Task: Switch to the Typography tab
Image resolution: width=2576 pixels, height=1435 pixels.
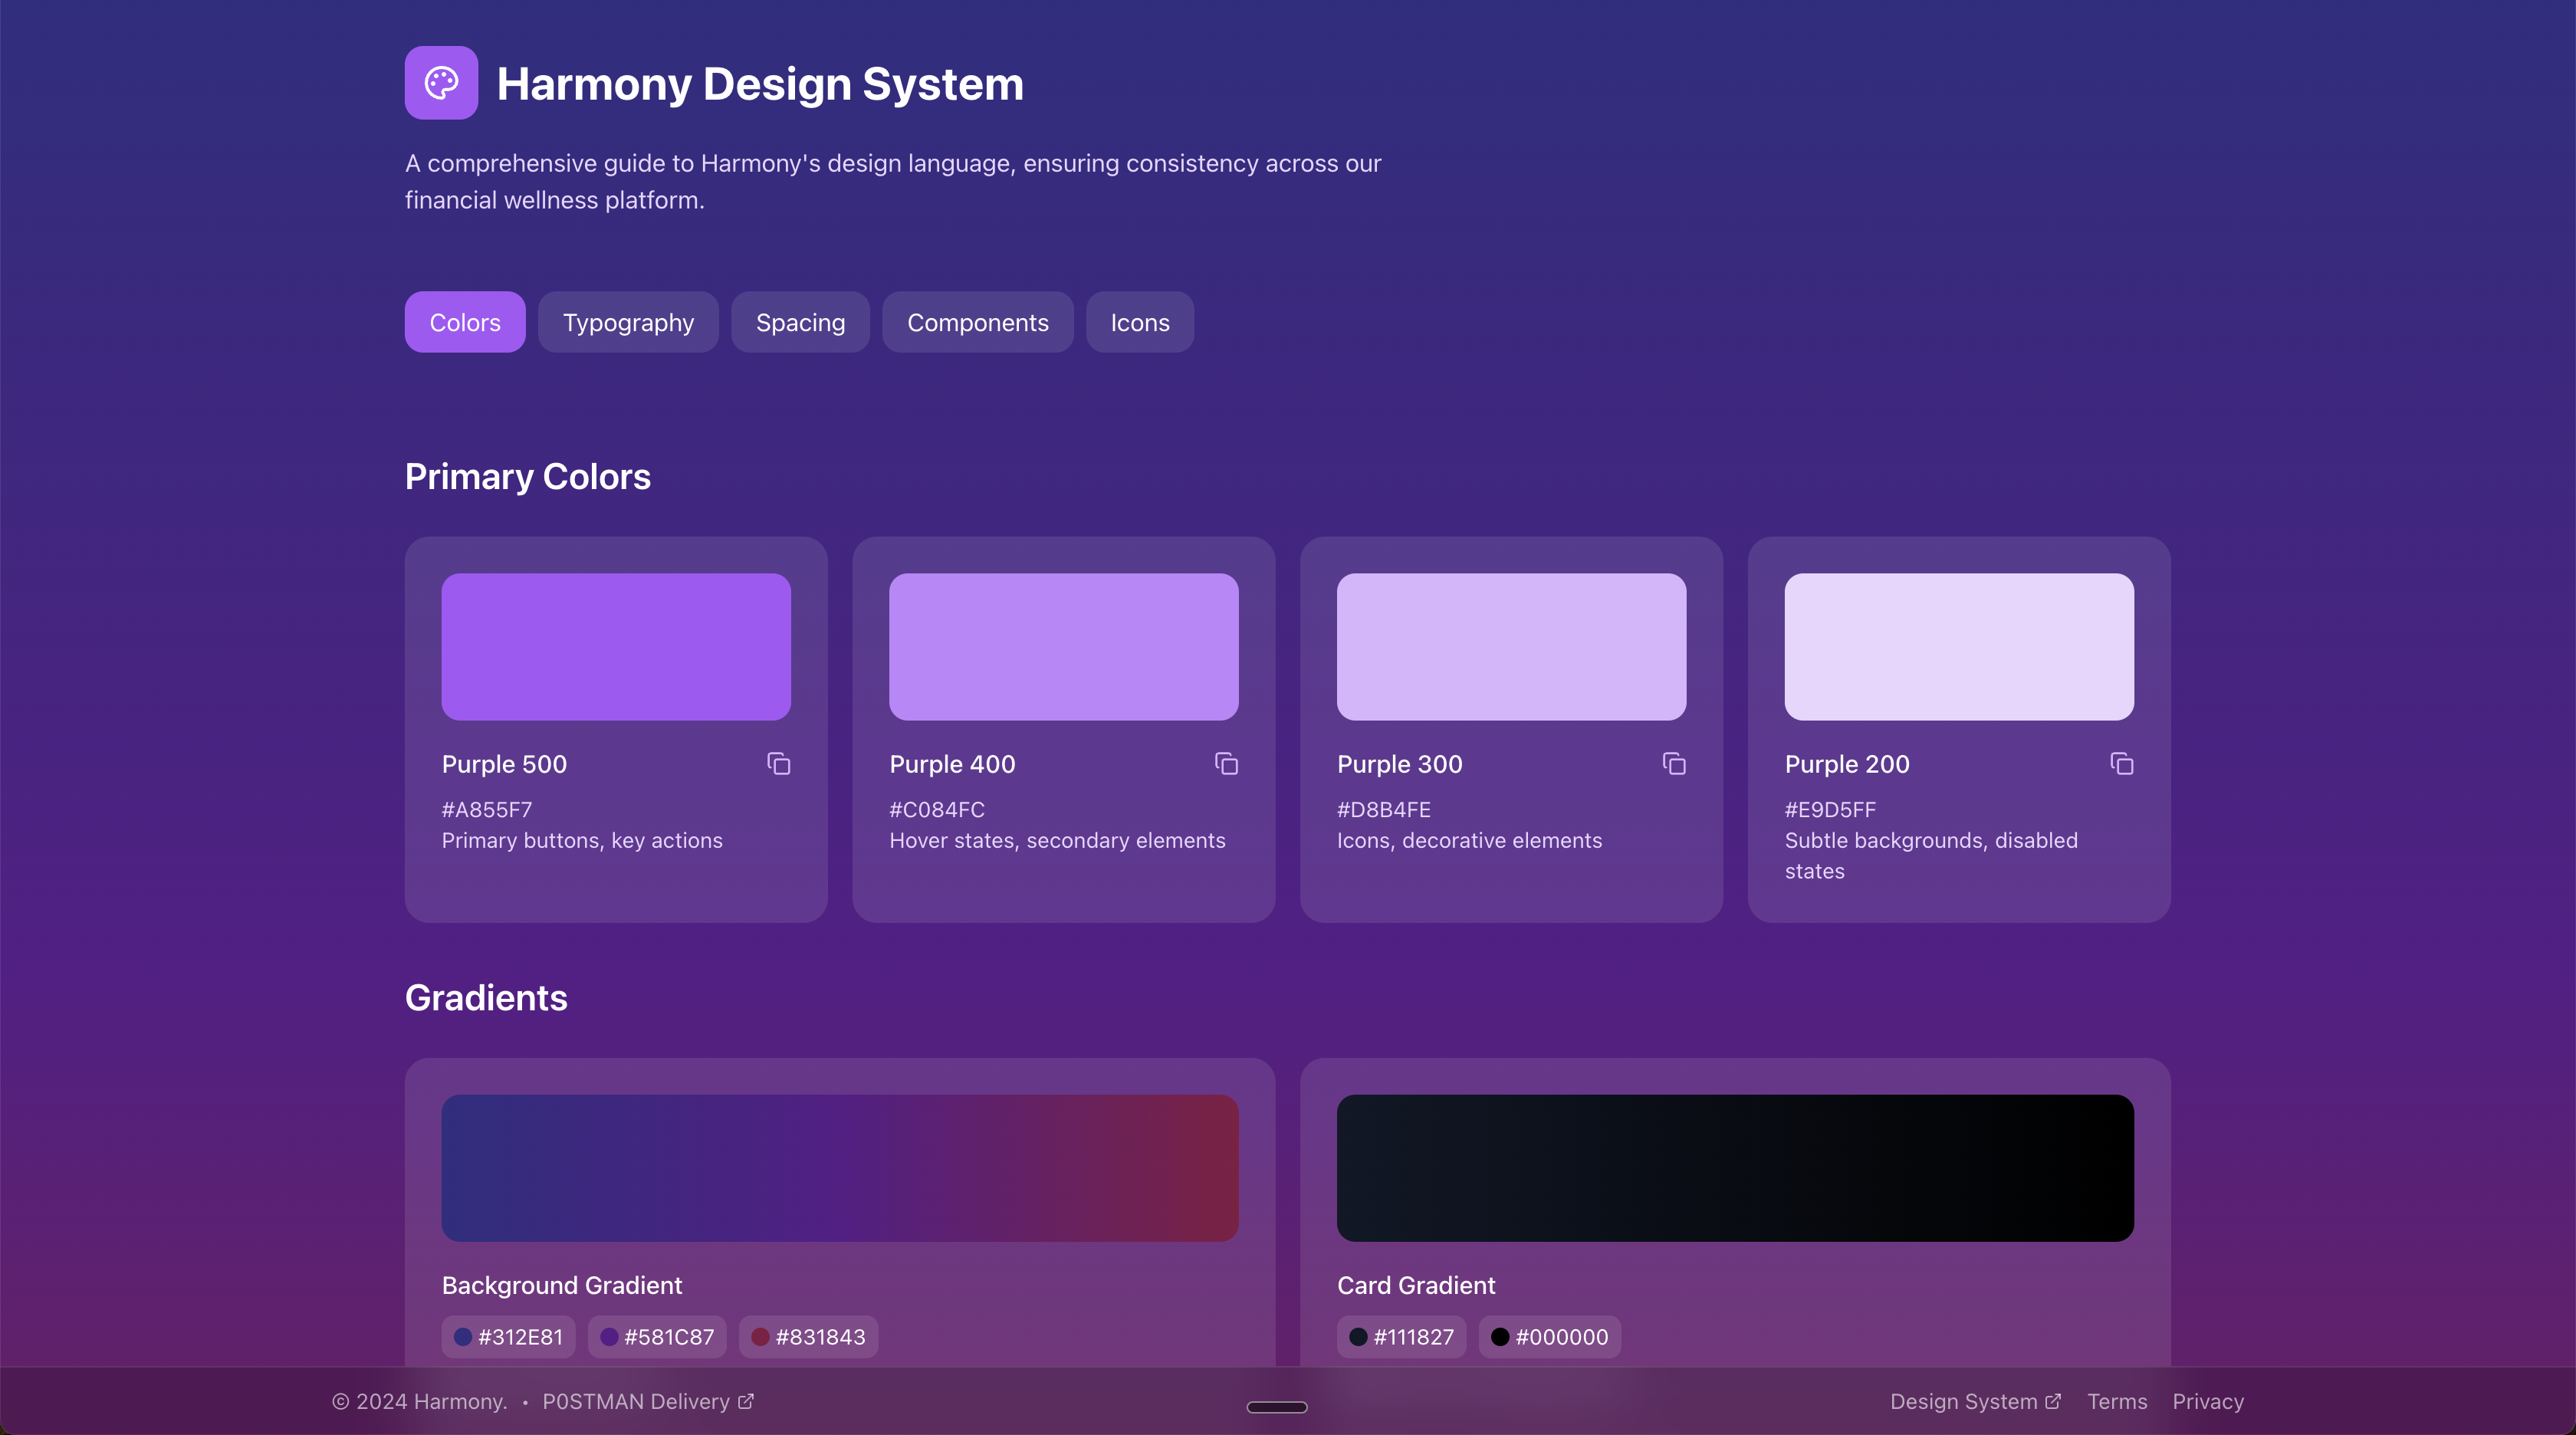Action: [627, 322]
